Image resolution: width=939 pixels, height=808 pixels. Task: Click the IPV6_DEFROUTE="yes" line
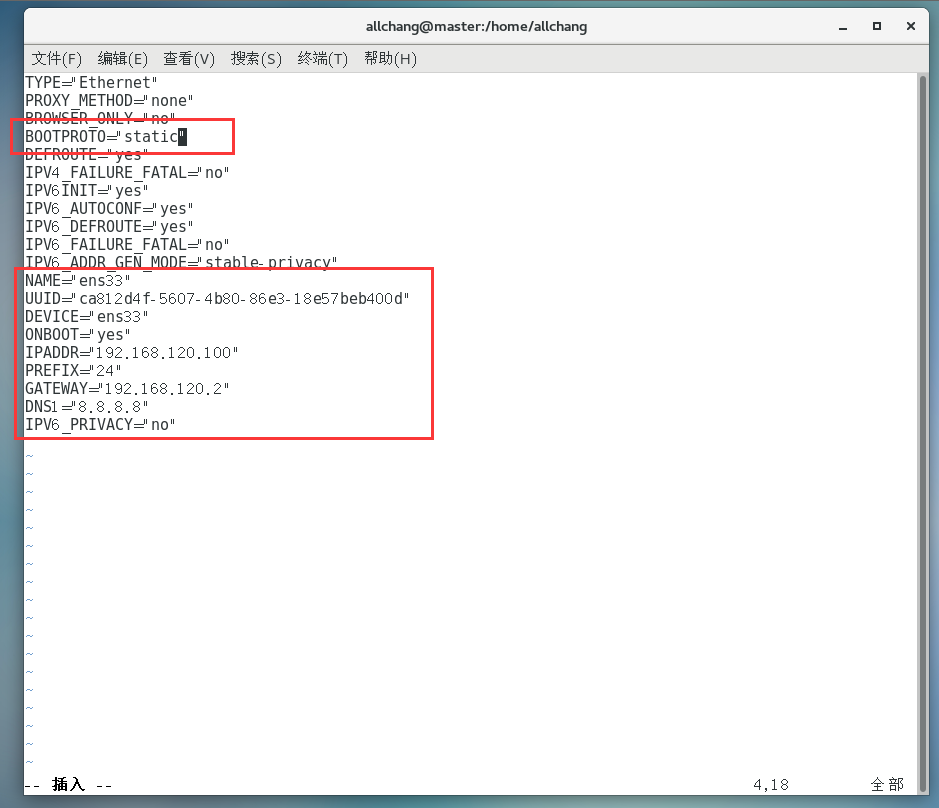(x=109, y=226)
